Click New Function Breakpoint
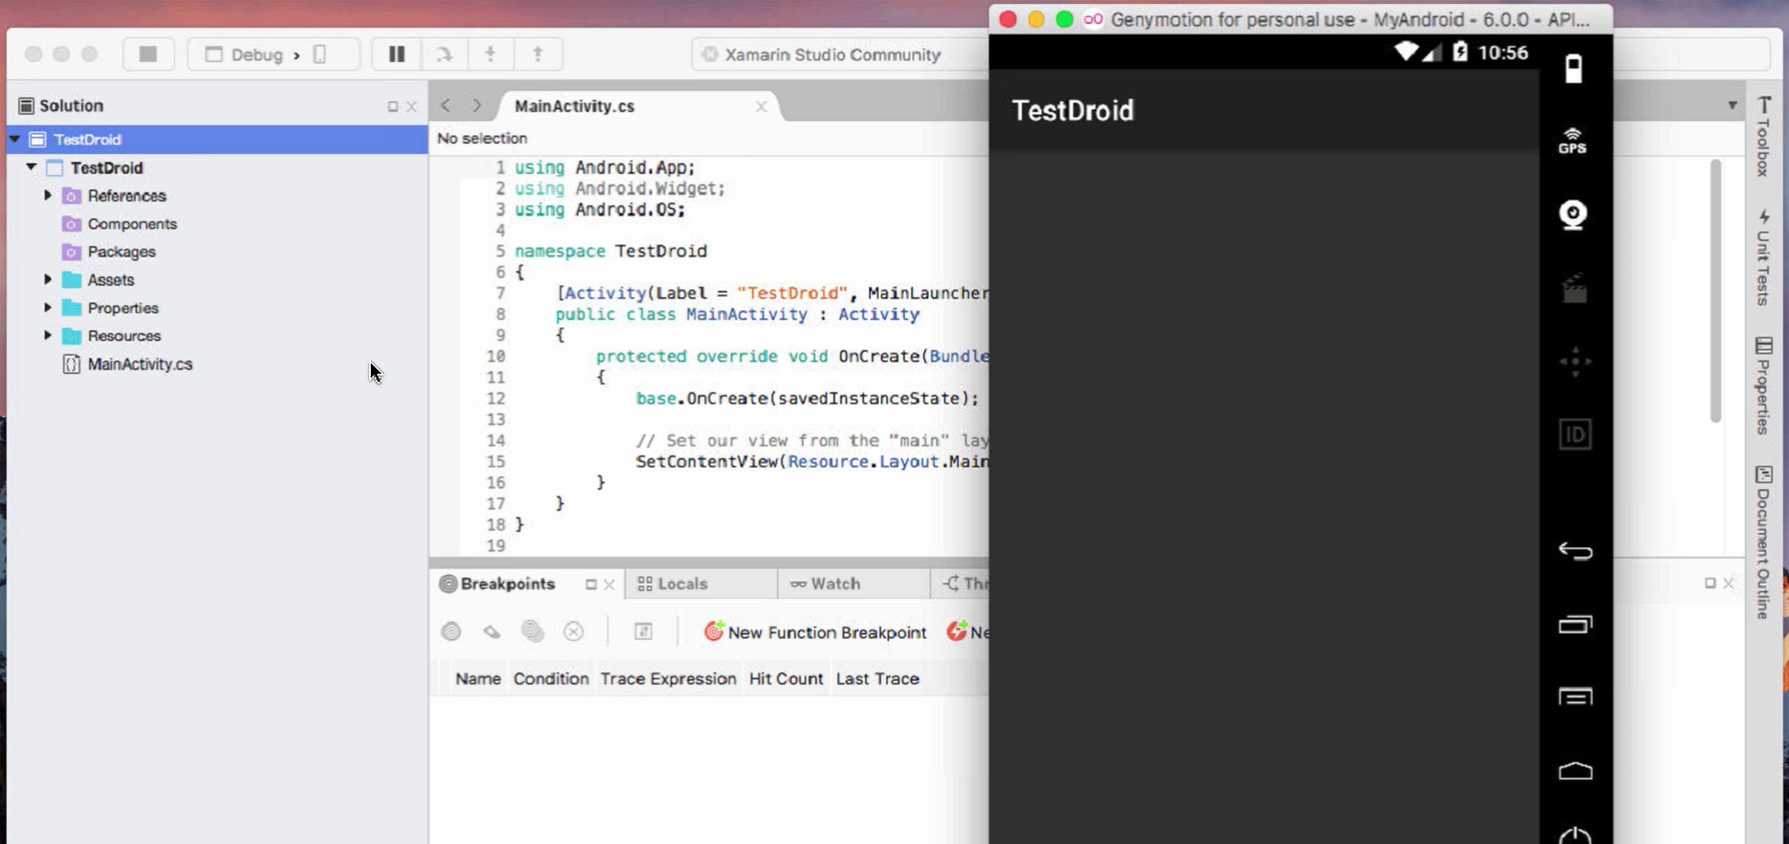The width and height of the screenshot is (1789, 844). [816, 632]
